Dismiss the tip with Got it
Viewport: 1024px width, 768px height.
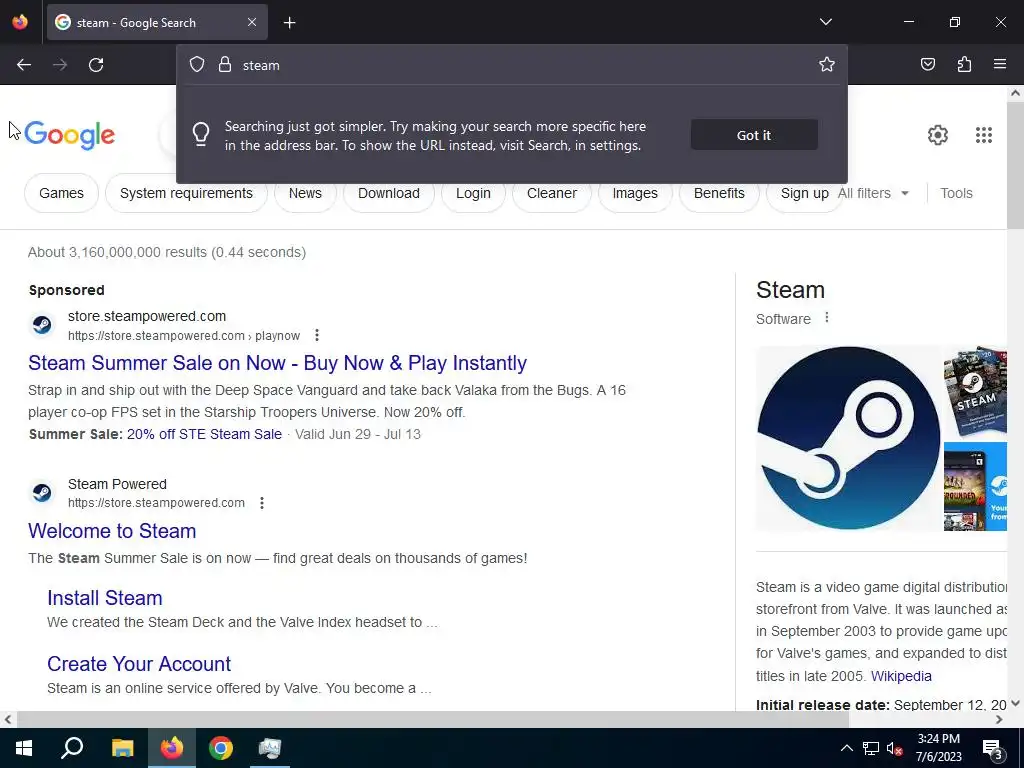[754, 135]
